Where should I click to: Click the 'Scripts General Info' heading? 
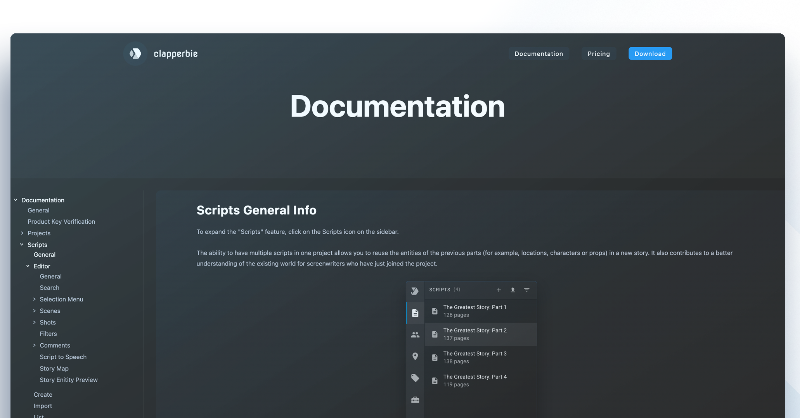256,210
